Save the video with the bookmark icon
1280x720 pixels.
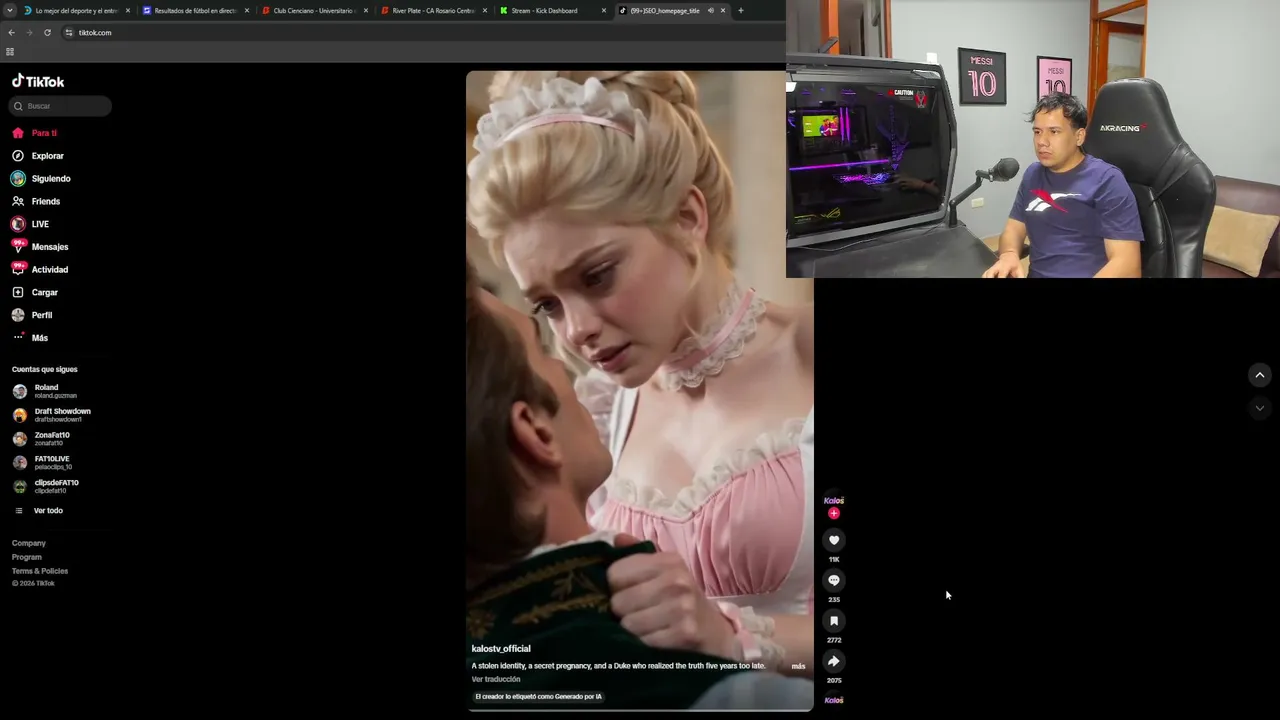point(834,621)
